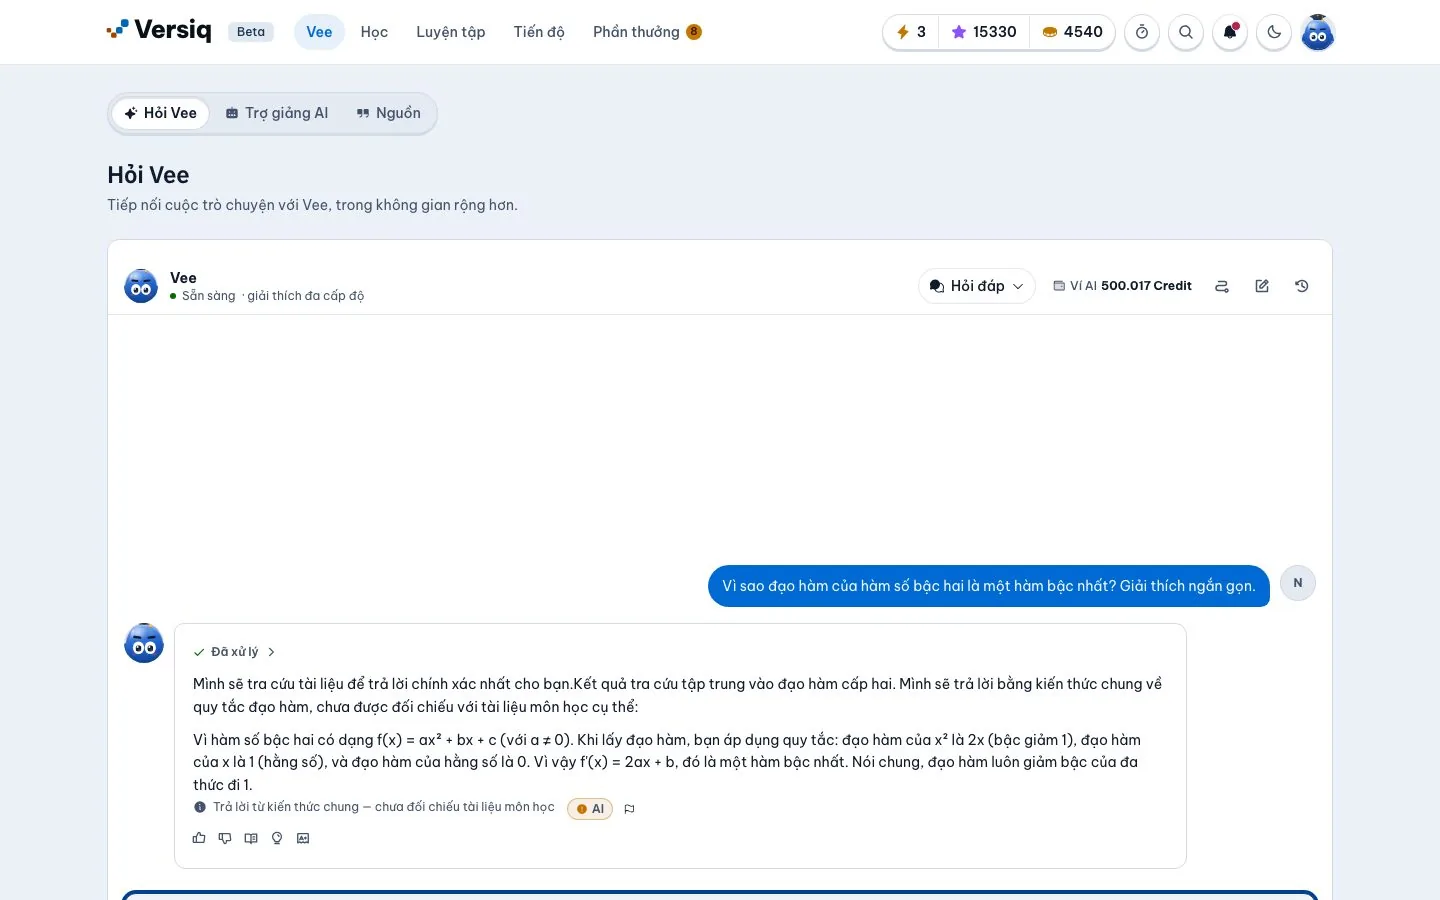
Task: Click the A+ card icon under the answer
Action: pyautogui.click(x=303, y=838)
